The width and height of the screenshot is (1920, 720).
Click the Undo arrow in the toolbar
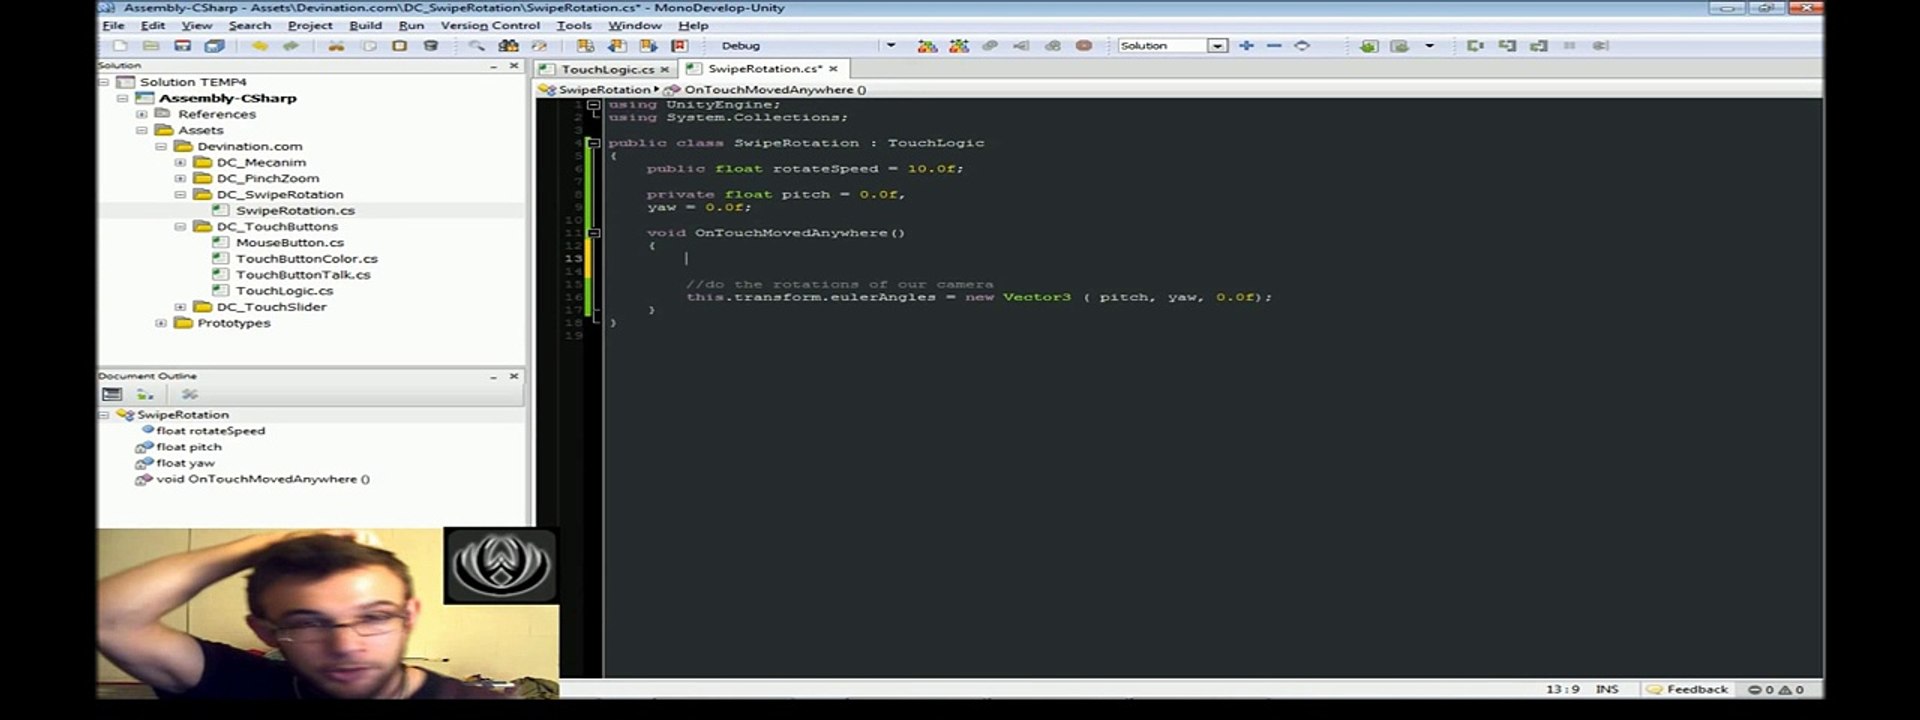[x=259, y=46]
